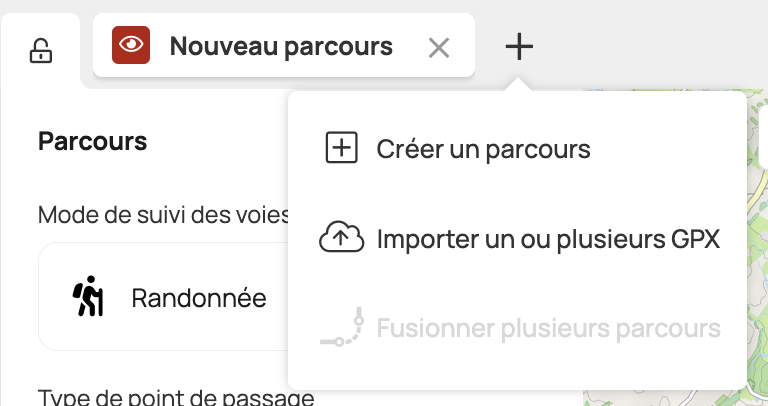Select Créer un parcours from the menu
The width and height of the screenshot is (768, 406).
coord(483,150)
